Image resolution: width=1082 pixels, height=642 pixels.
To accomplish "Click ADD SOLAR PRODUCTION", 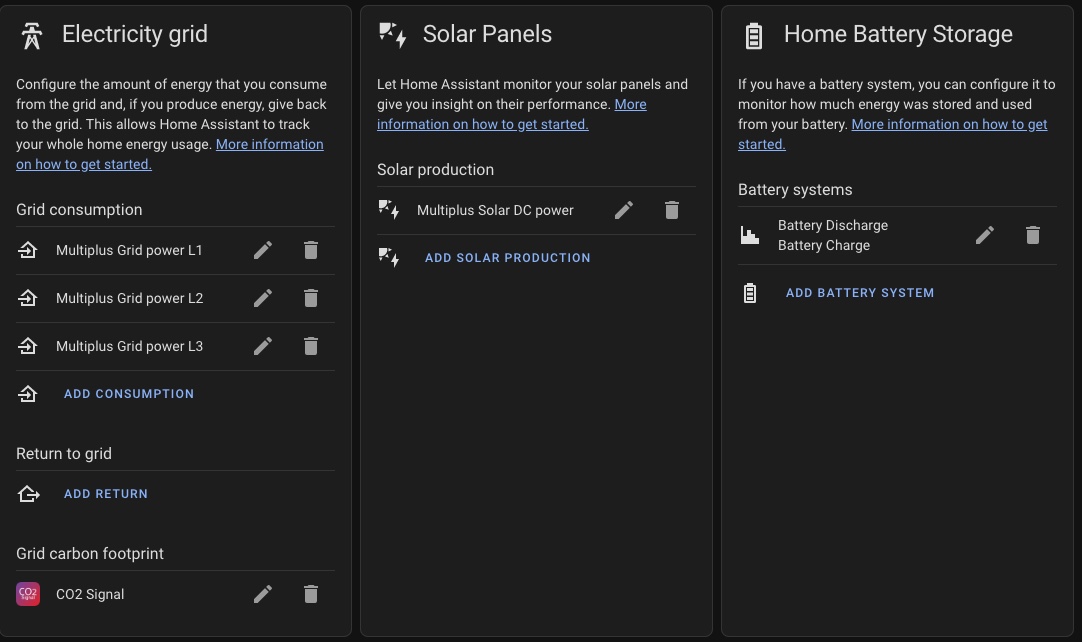I will point(507,257).
